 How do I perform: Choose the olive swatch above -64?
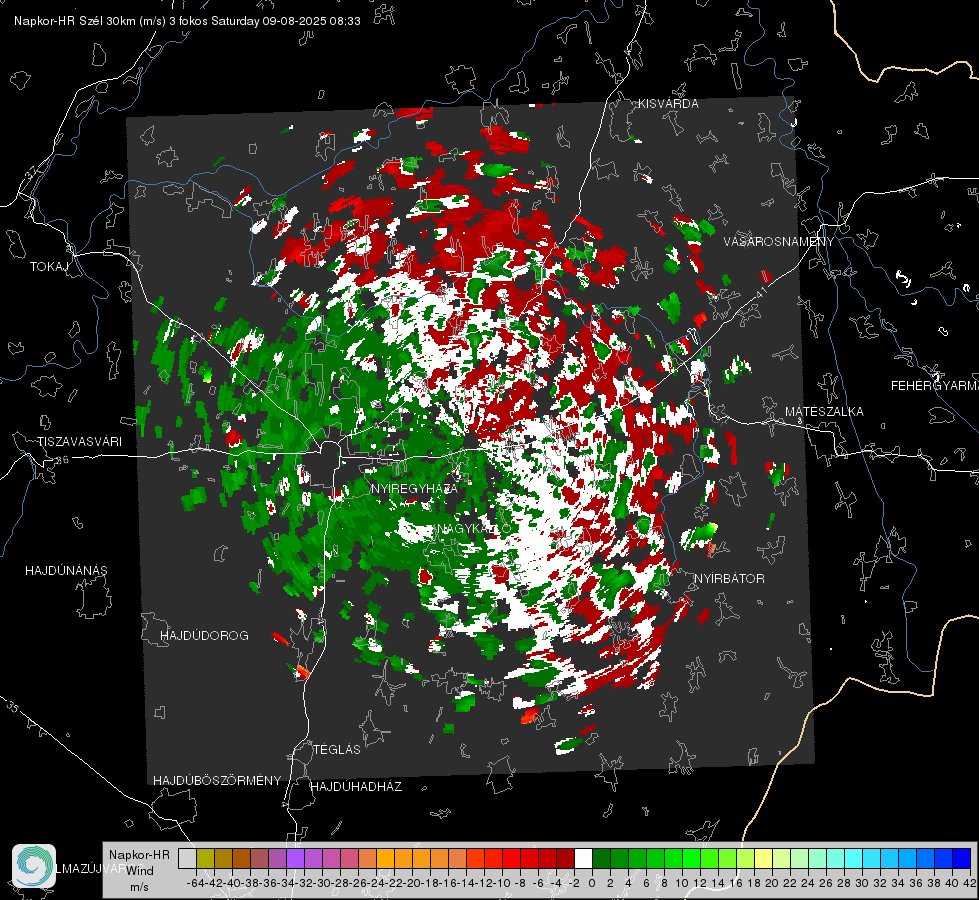[205, 859]
